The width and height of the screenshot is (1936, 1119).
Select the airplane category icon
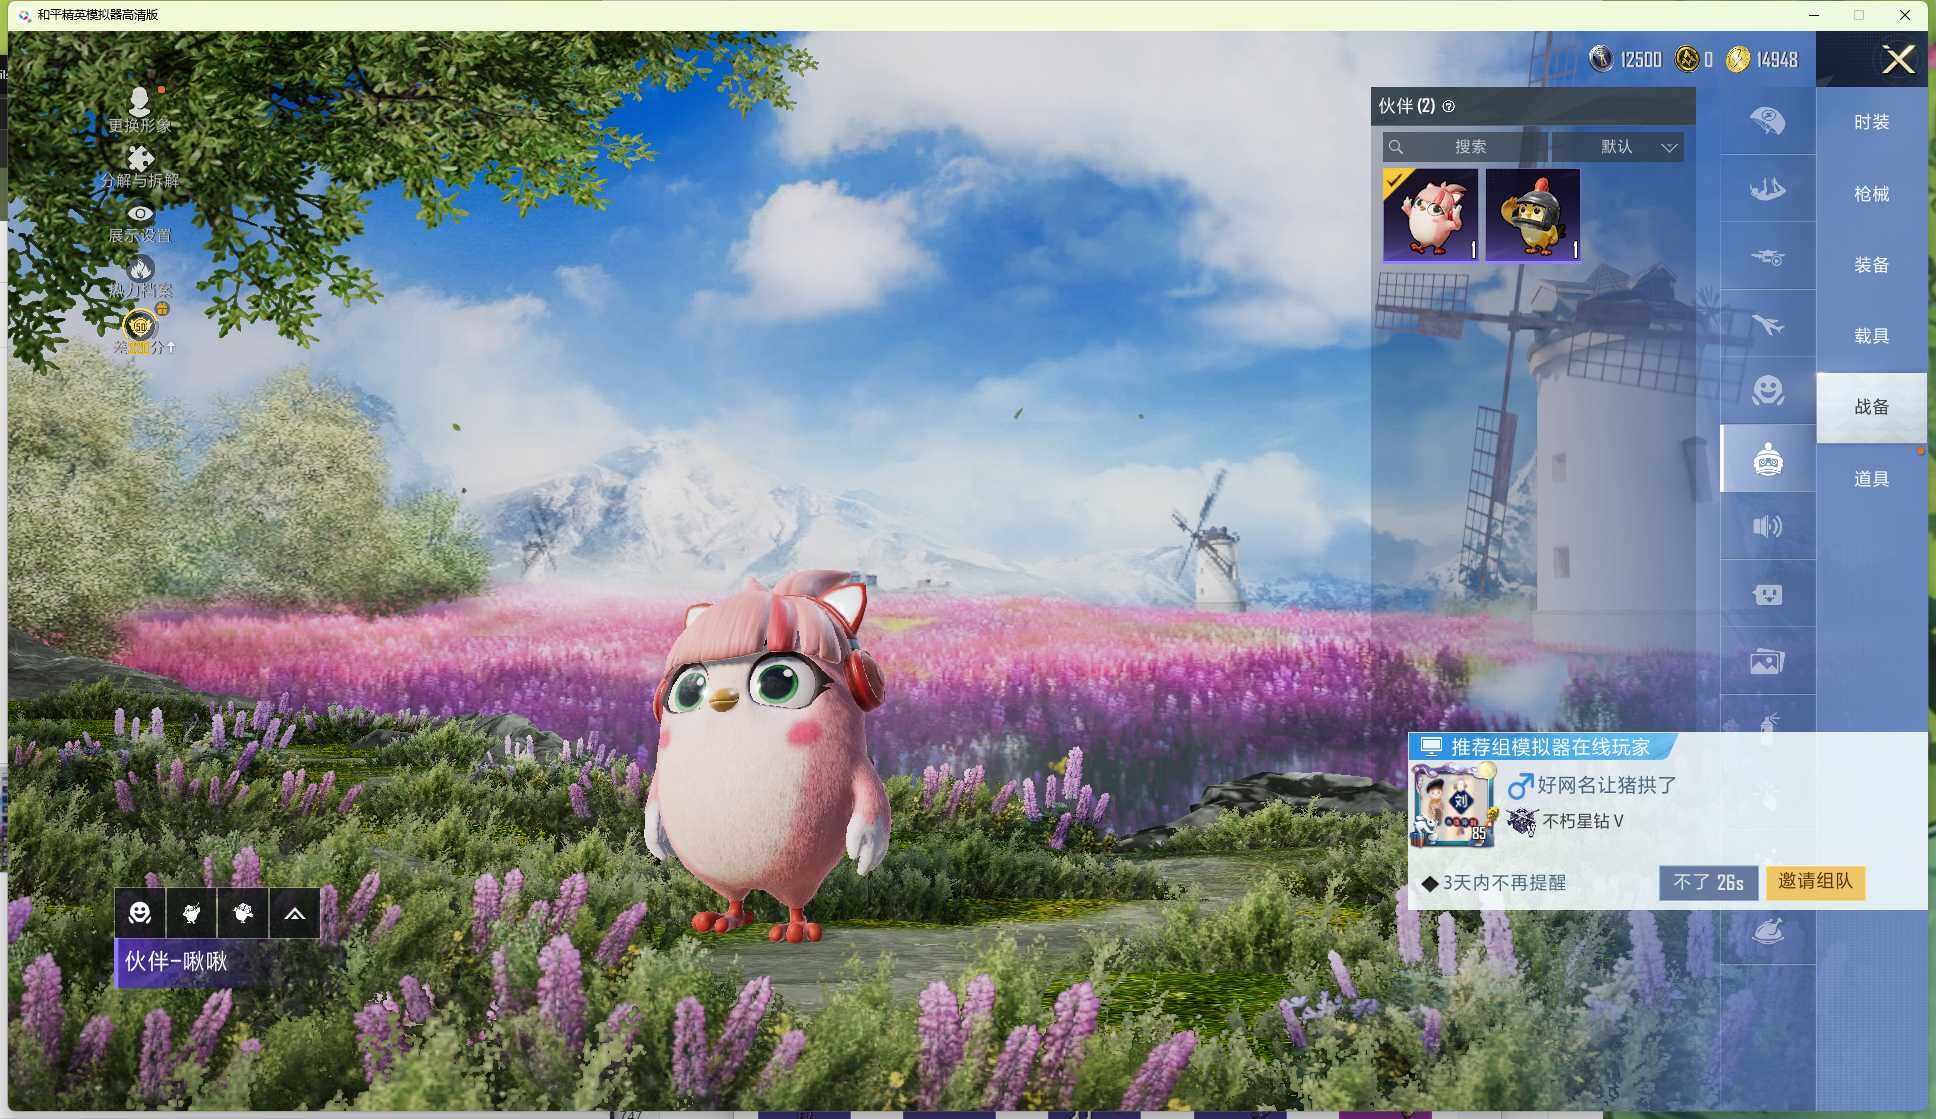pos(1767,324)
